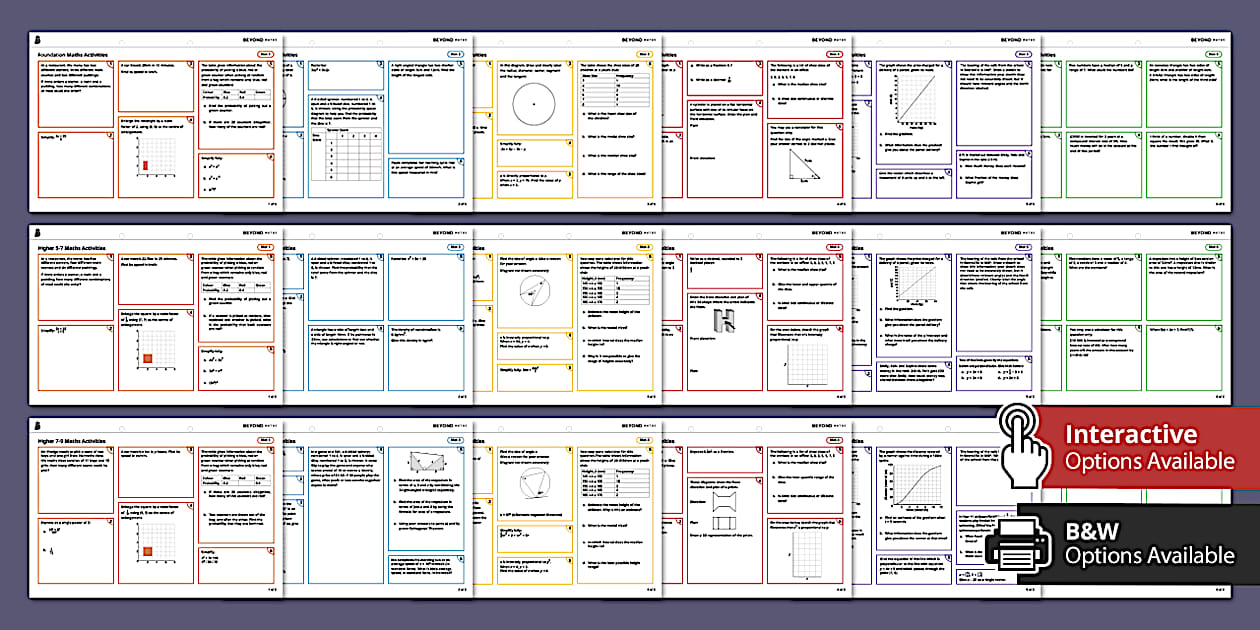Image resolution: width=1260 pixels, height=630 pixels.
Task: Open the circle diagram on the blue worksheet
Action: click(x=534, y=103)
